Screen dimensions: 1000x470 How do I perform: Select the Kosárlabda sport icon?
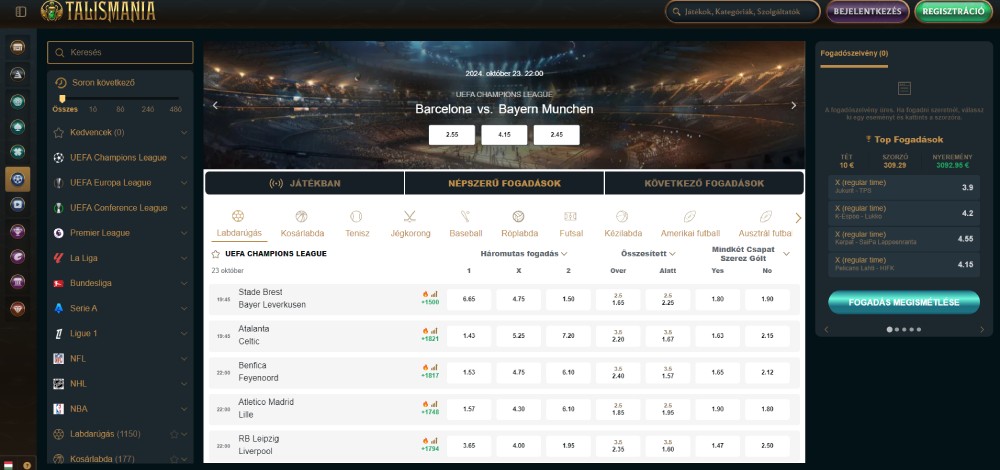(x=302, y=216)
